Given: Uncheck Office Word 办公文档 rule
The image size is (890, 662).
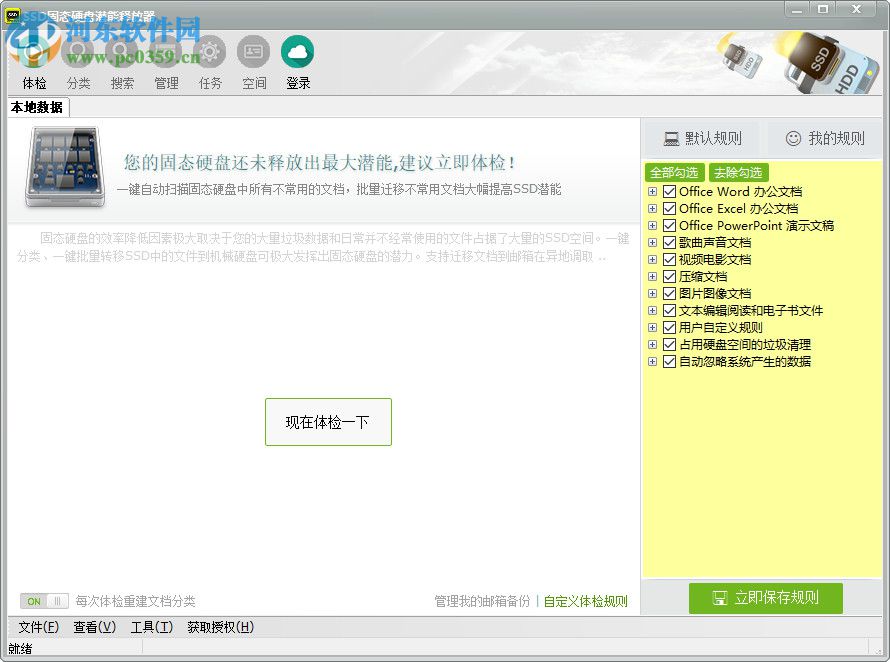Looking at the screenshot, I should click(670, 191).
